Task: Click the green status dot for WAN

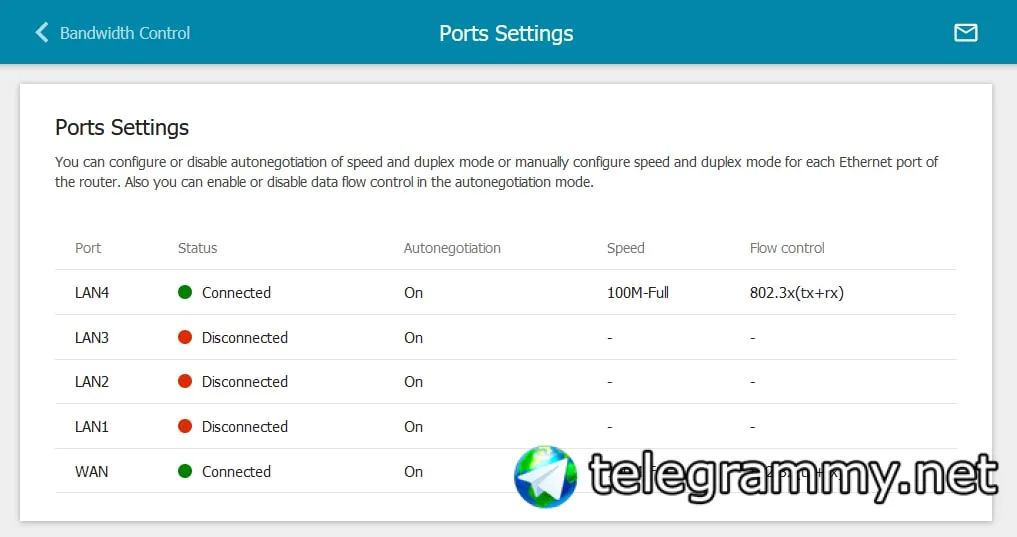Action: [x=185, y=471]
